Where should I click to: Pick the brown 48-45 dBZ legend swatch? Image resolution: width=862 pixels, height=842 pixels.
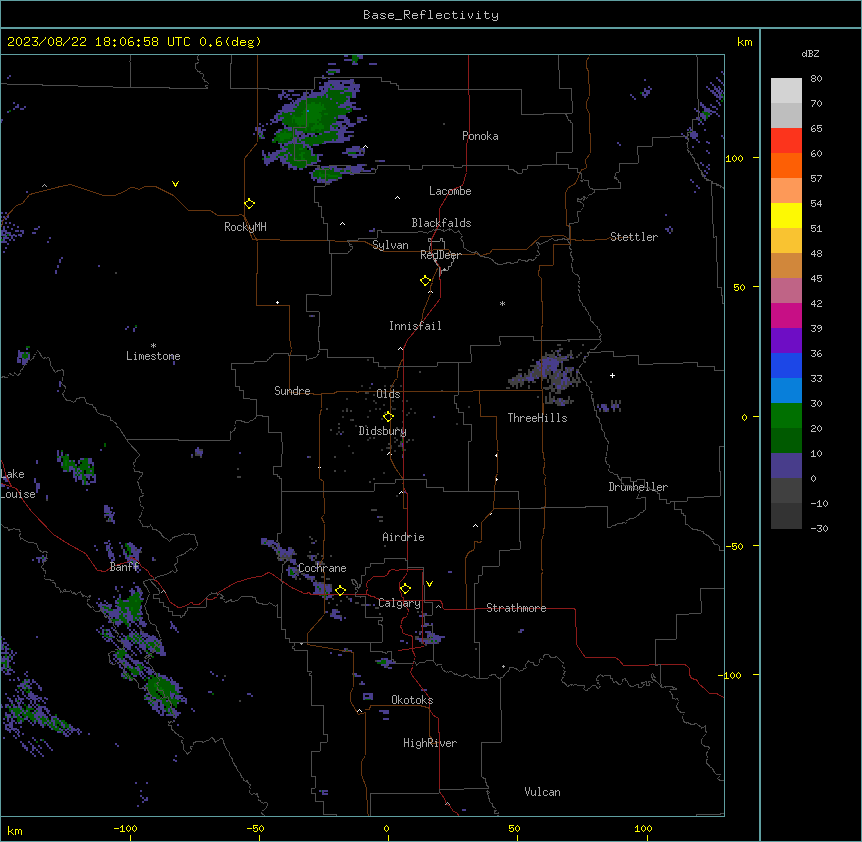click(x=786, y=266)
